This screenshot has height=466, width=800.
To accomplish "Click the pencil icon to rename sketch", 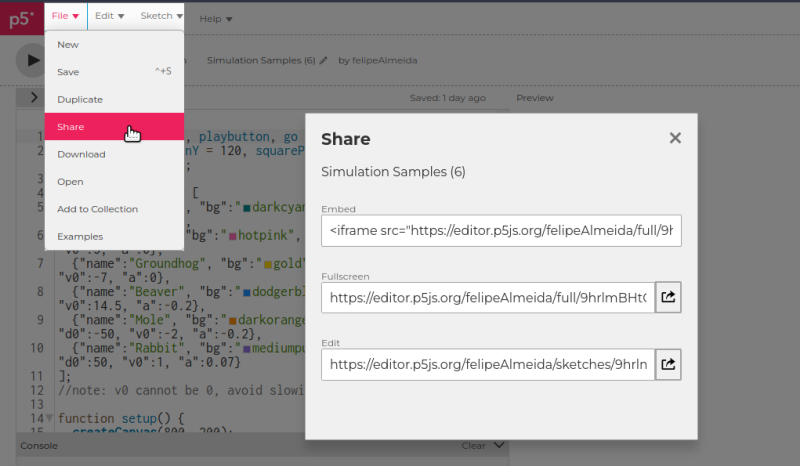I will click(x=323, y=61).
